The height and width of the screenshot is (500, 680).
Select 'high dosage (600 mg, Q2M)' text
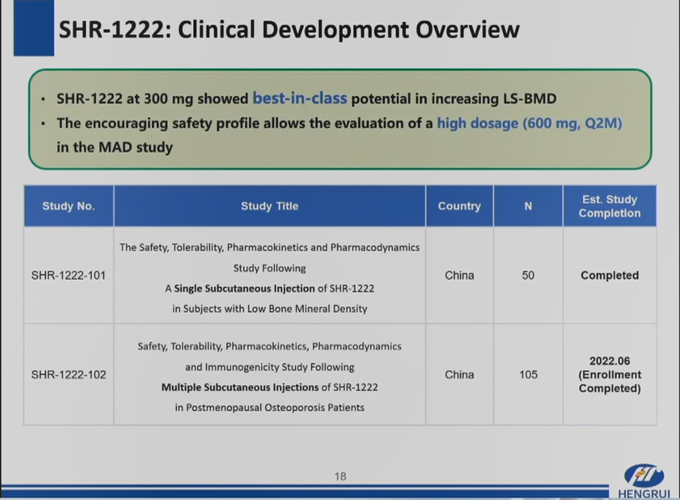click(x=530, y=123)
